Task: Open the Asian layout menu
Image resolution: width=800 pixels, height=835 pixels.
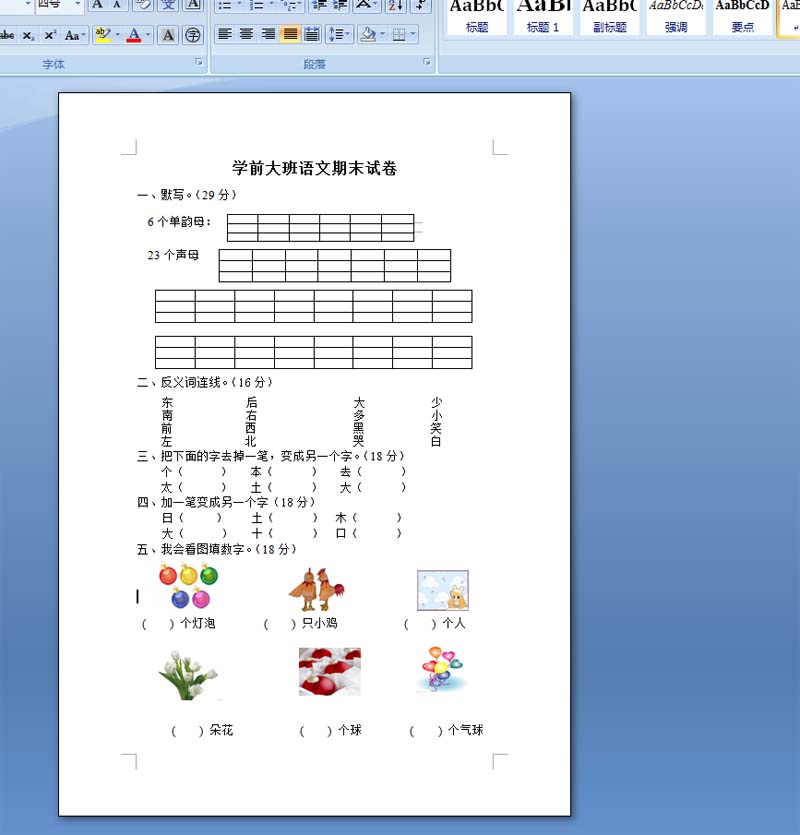Action: pos(366,5)
